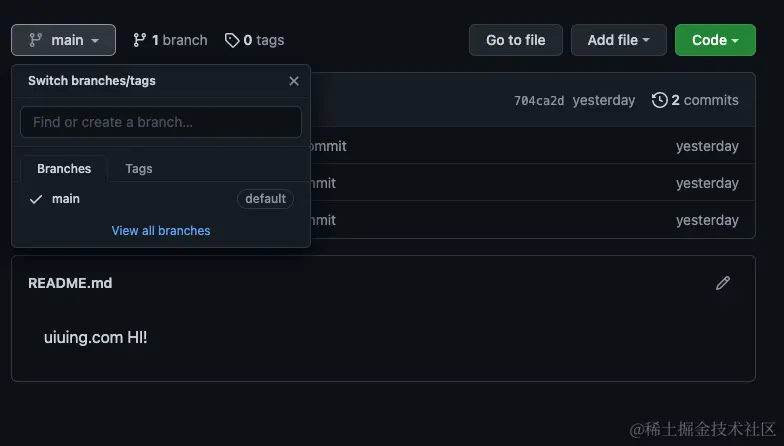
Task: Click the yesterday timestamp next to 704ca2d
Action: [x=604, y=100]
